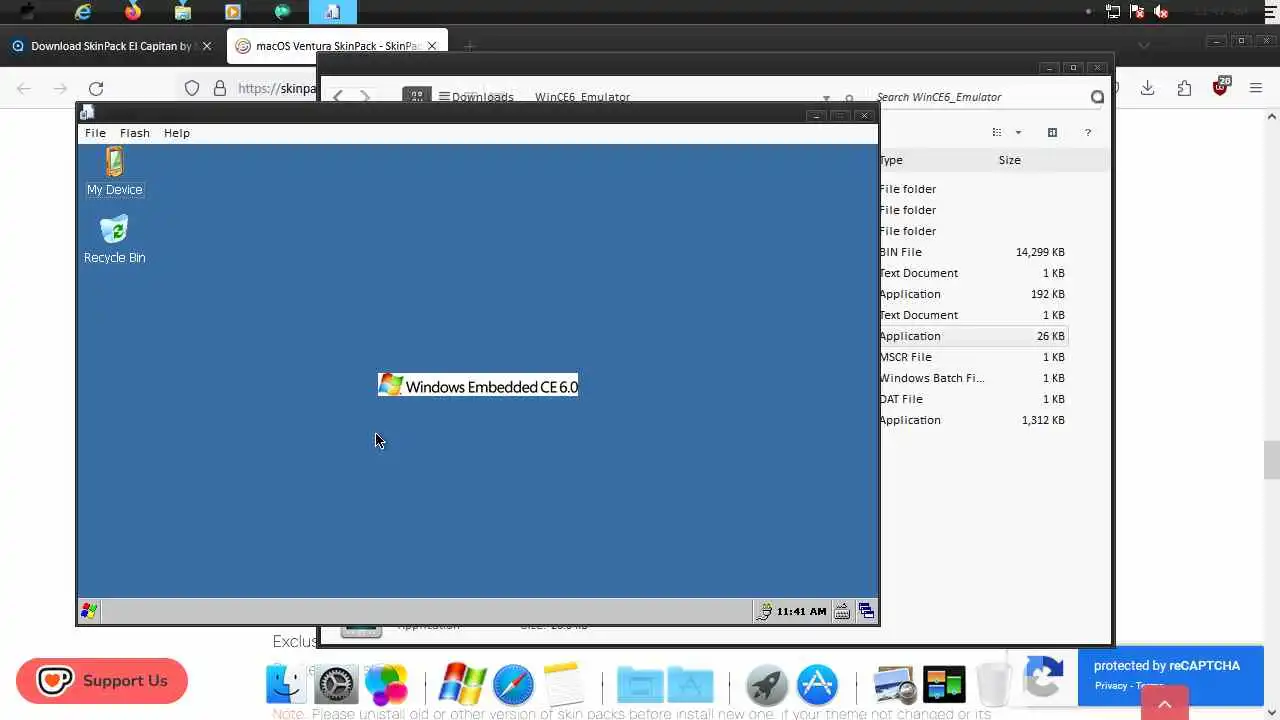Image resolution: width=1280 pixels, height=720 pixels.
Task: Select the DAT File row
Action: [973, 399]
